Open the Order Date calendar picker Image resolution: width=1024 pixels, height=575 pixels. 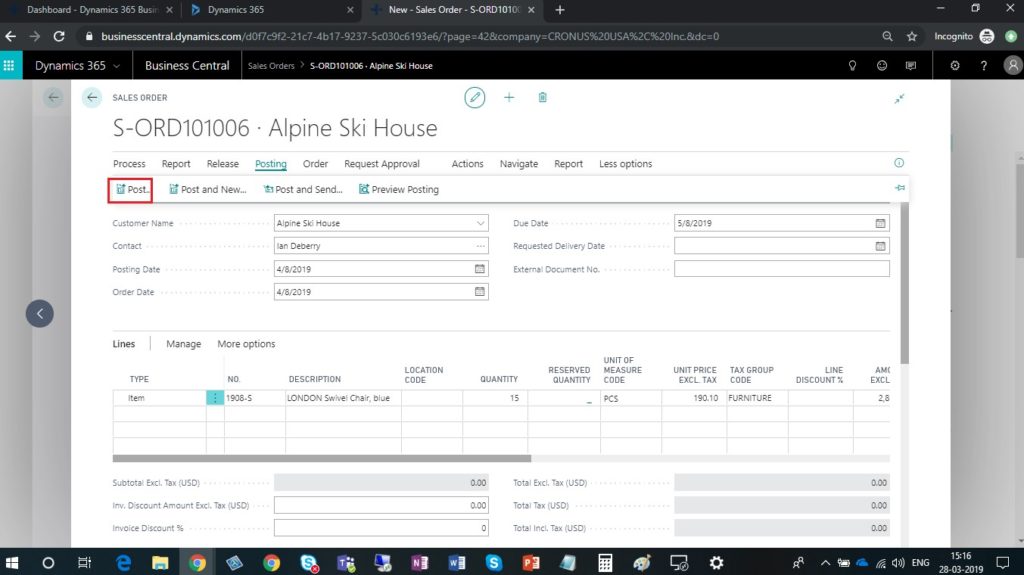480,292
